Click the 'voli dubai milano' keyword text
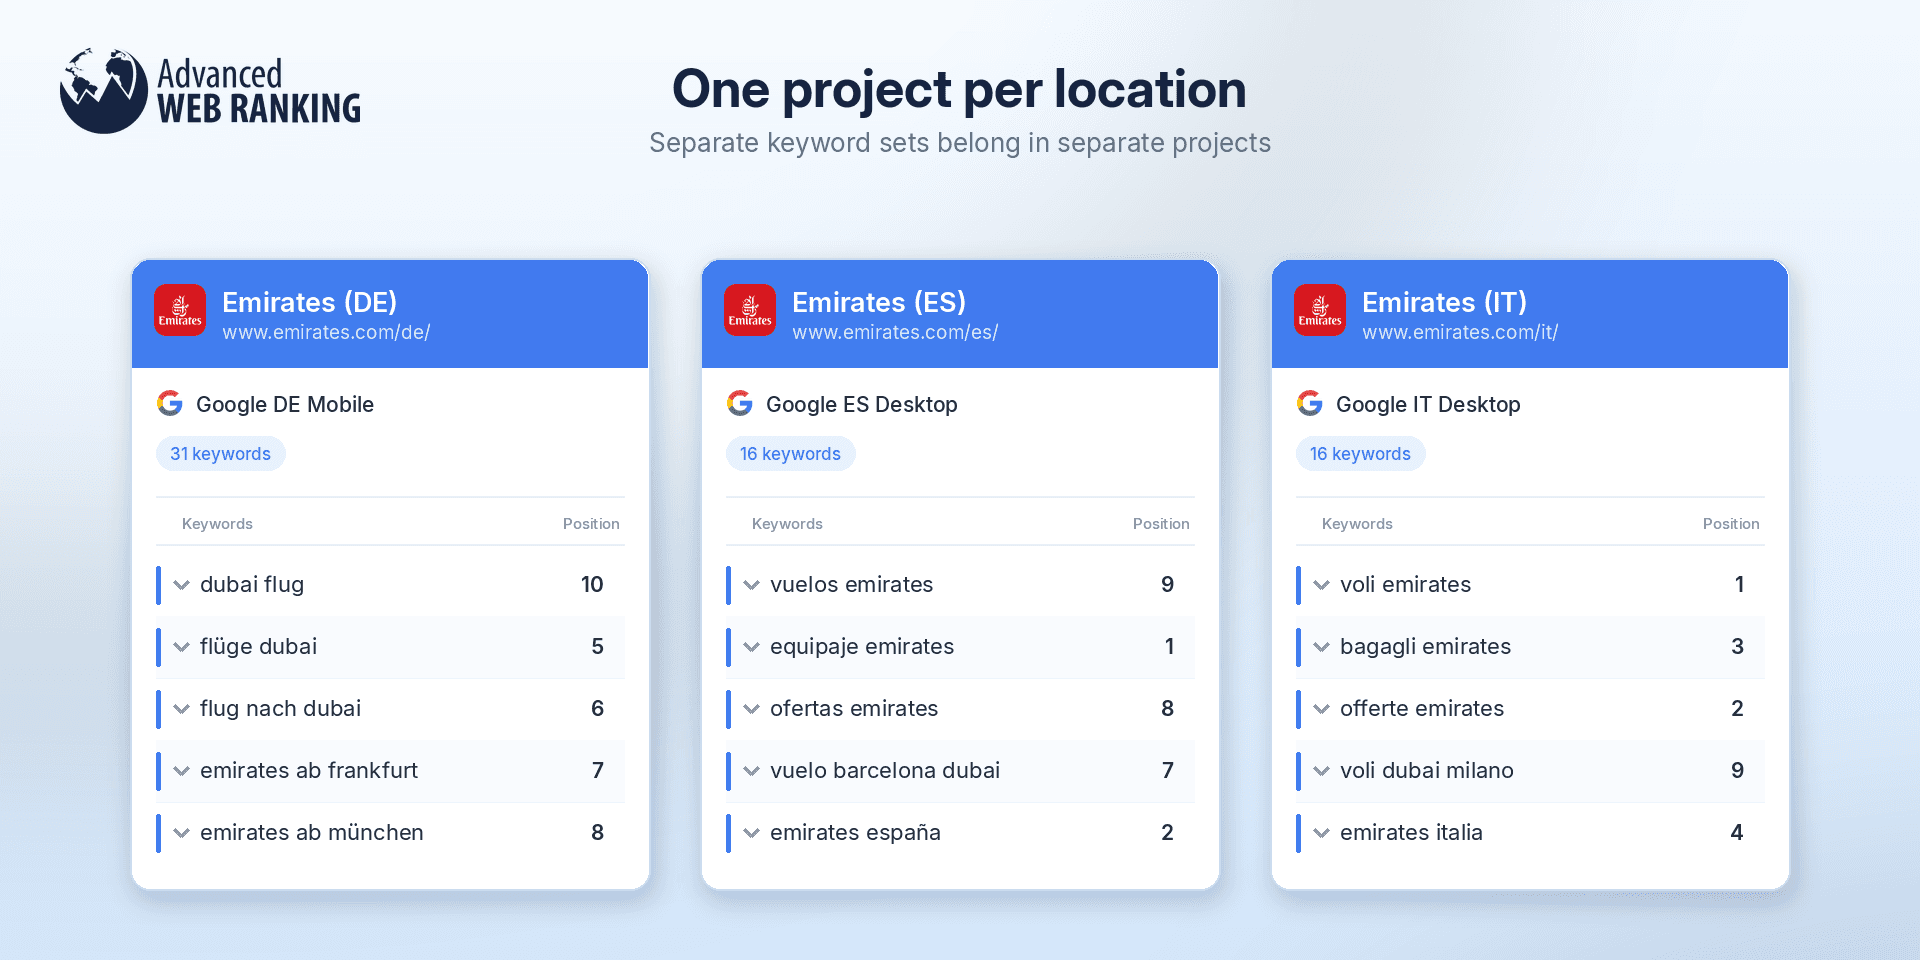 coord(1427,771)
